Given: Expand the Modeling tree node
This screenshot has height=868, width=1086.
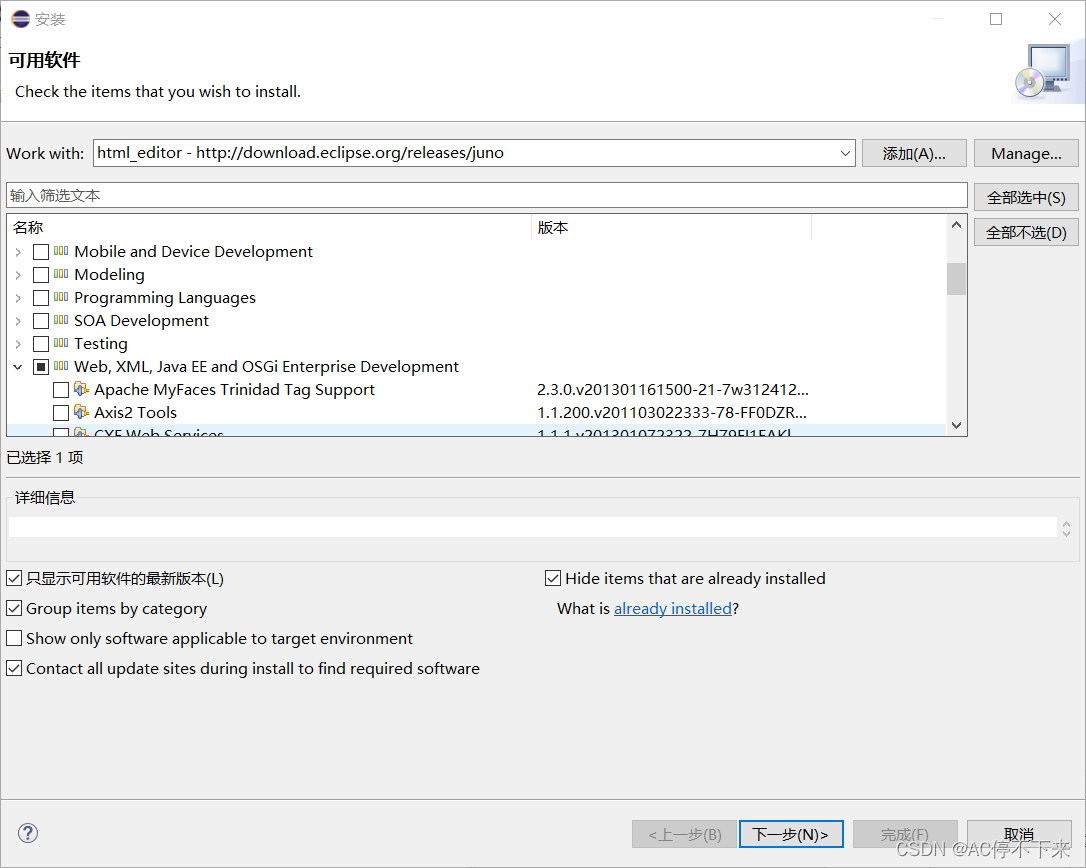Looking at the screenshot, I should point(18,275).
